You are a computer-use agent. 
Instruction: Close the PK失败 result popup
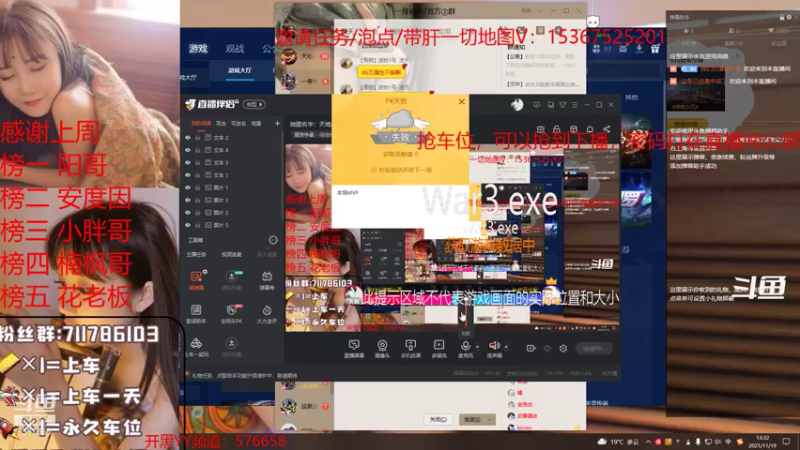click(x=462, y=102)
